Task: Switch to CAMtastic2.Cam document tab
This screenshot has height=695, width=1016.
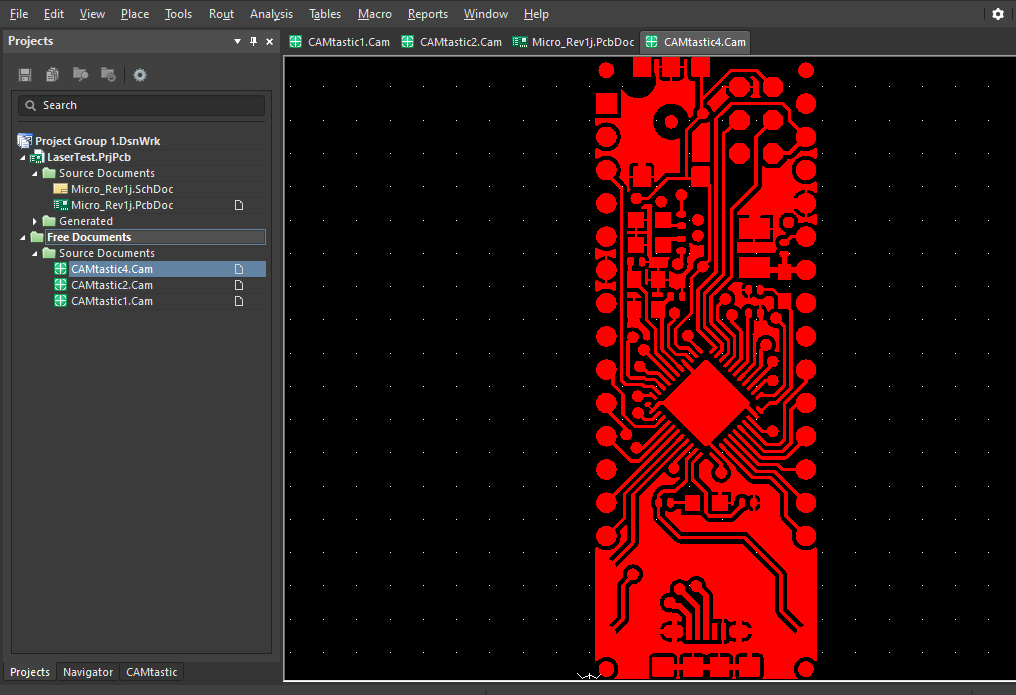Action: (452, 42)
